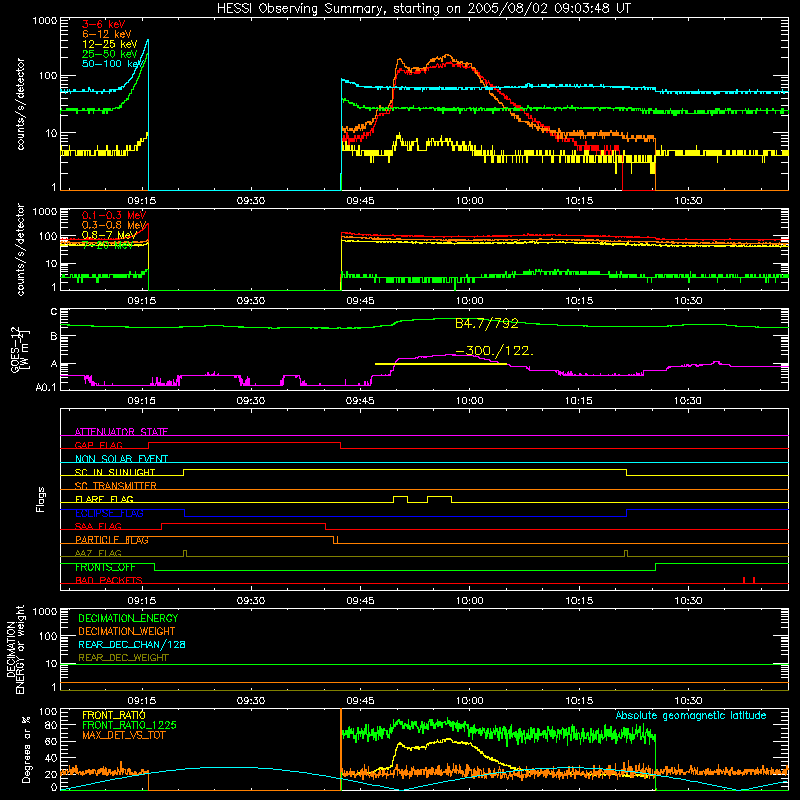Select the 12-25 keV legend label
The image size is (800, 800).
[x=110, y=44]
